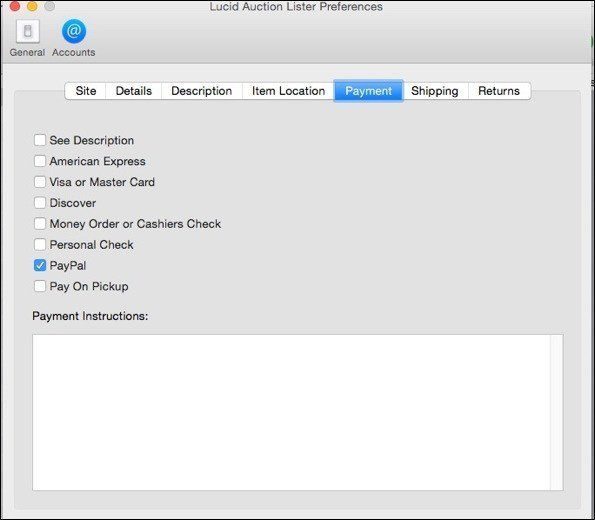Tick Visa or Master Card checkbox
This screenshot has height=520, width=595.
tap(40, 182)
